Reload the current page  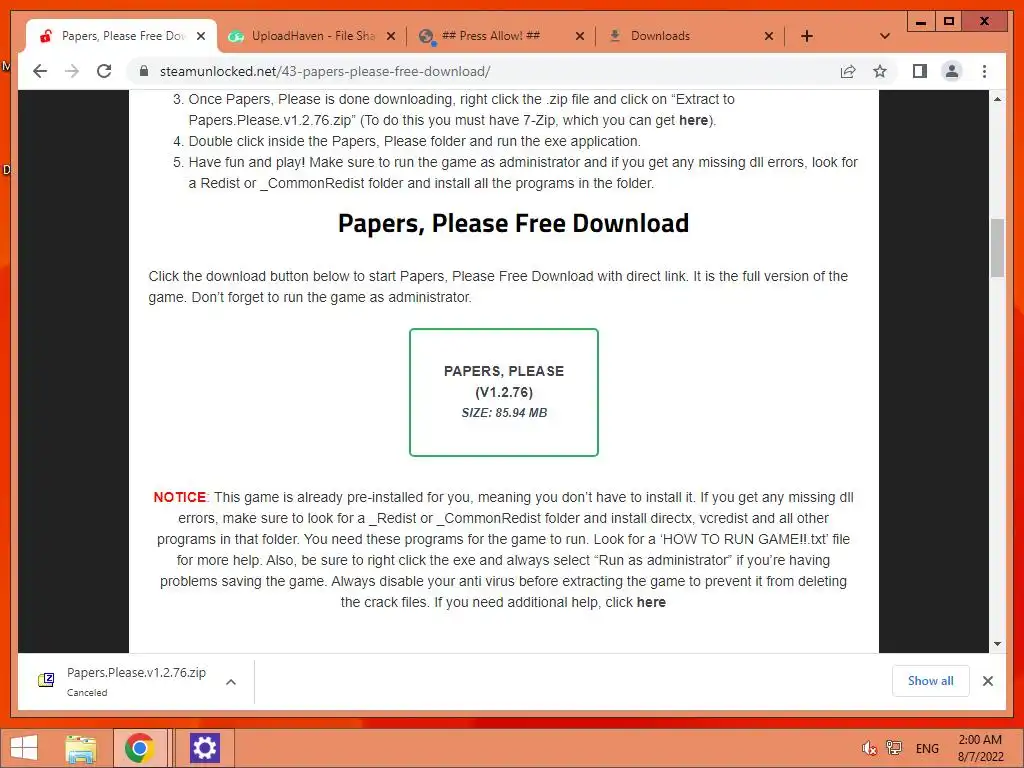click(x=104, y=71)
